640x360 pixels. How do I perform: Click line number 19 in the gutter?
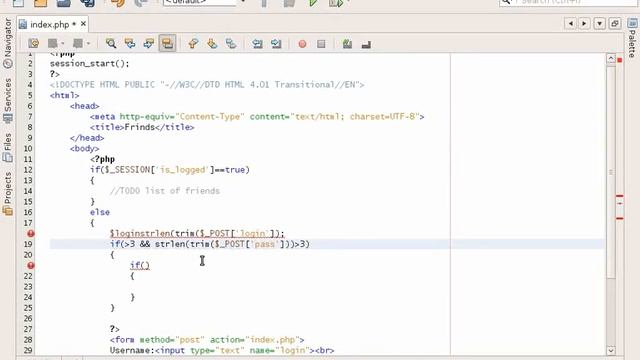28,244
